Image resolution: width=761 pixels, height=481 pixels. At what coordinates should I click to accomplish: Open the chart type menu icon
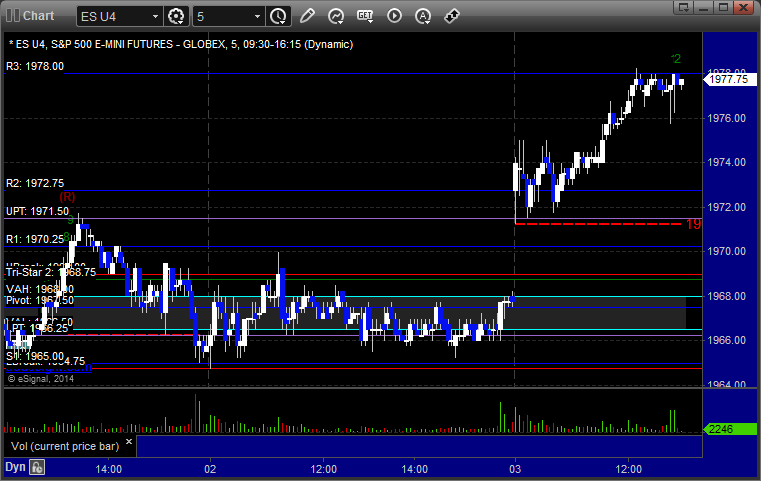336,16
